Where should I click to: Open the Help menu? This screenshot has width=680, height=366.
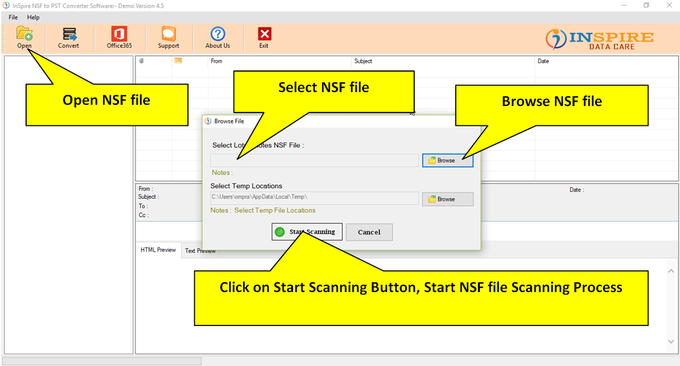tap(33, 17)
